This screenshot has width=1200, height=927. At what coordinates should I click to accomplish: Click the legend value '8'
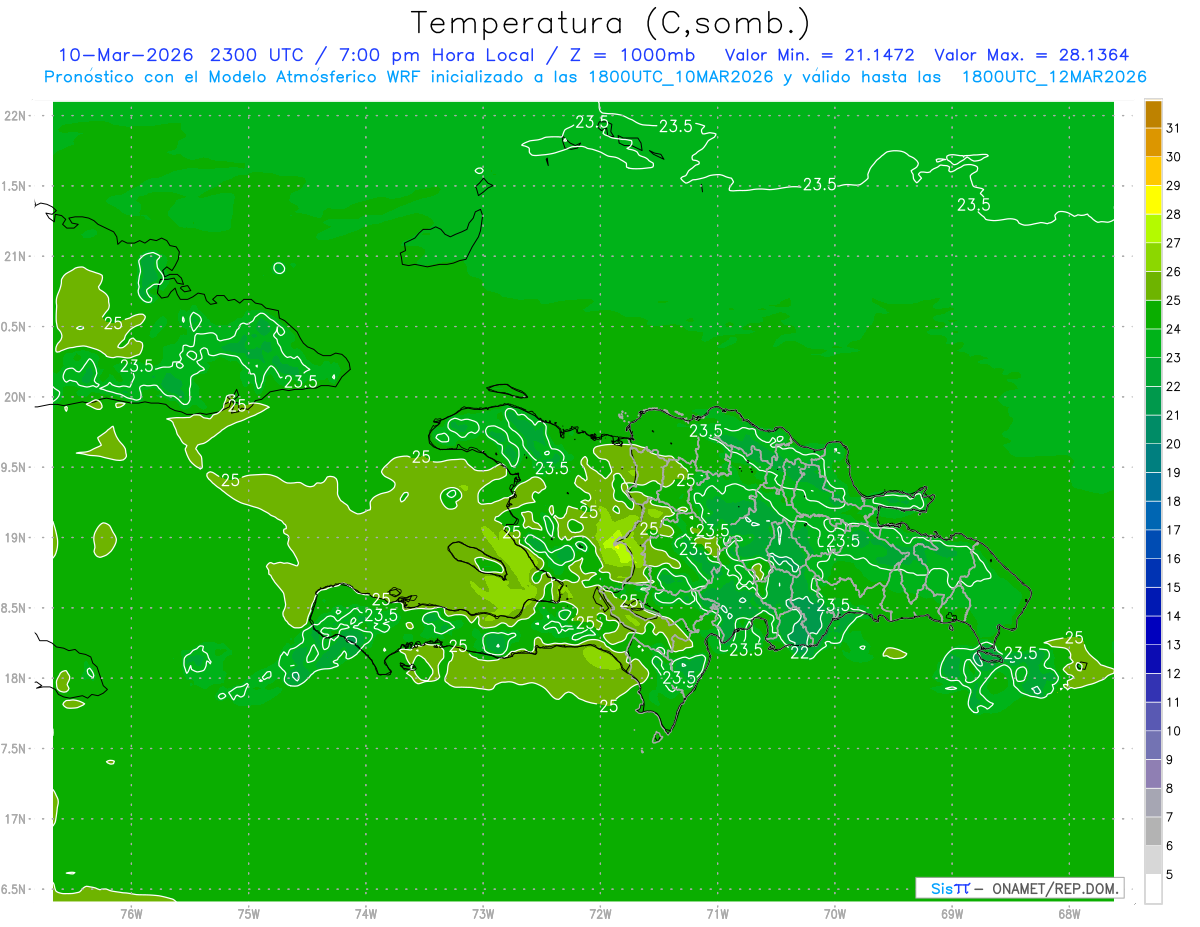pyautogui.click(x=1171, y=789)
